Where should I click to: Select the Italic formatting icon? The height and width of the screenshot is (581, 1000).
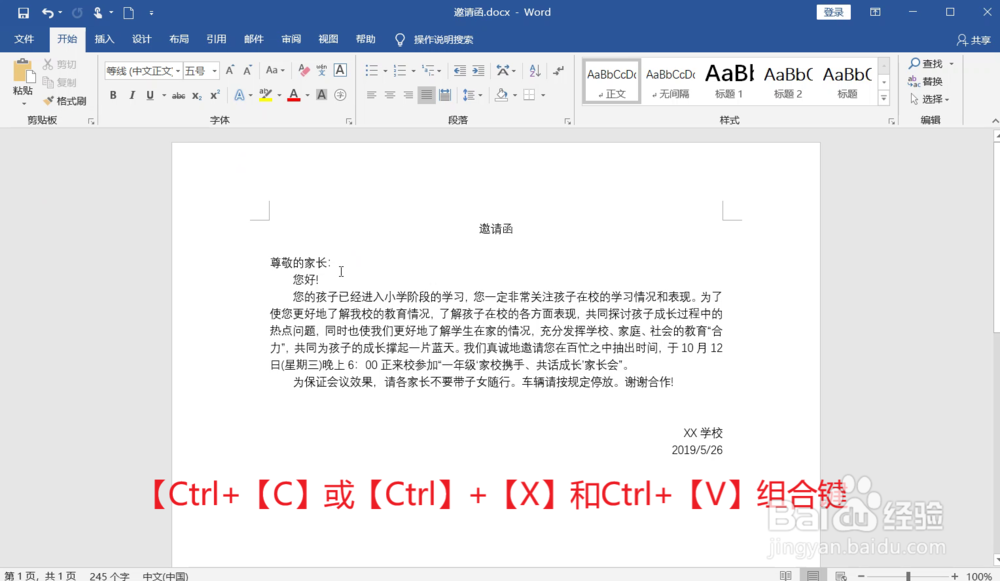tap(131, 95)
